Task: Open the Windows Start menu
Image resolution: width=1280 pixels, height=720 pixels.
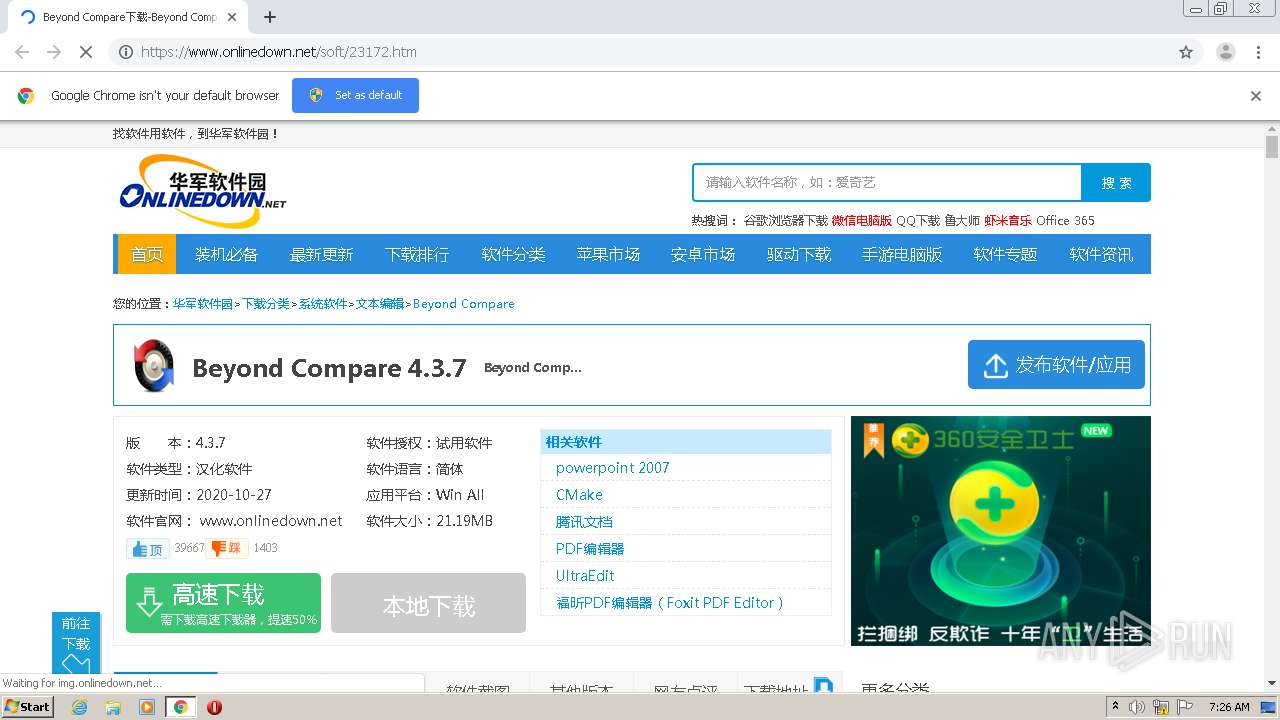Action: point(28,706)
